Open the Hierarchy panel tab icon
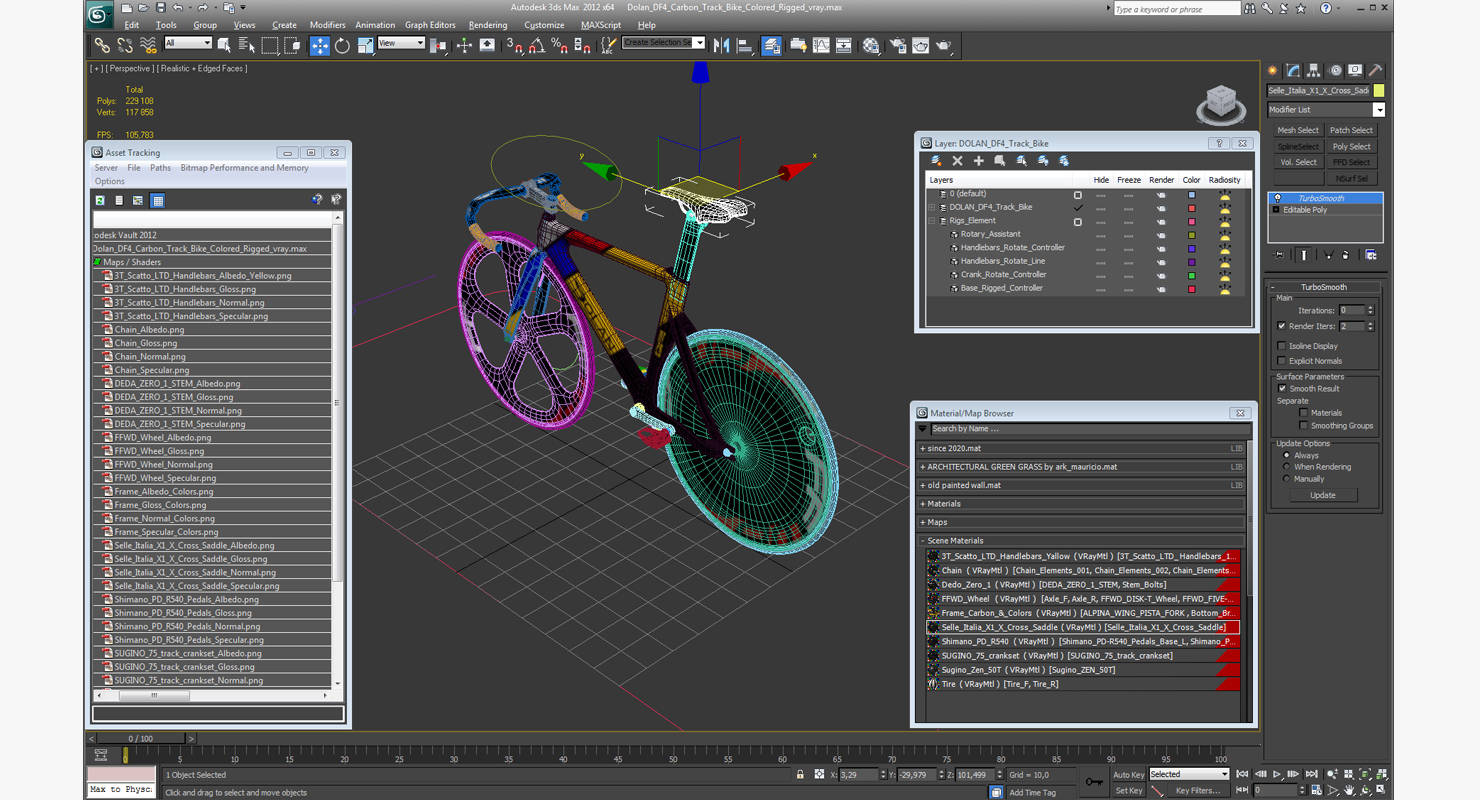The height and width of the screenshot is (800, 1480). tap(1314, 70)
